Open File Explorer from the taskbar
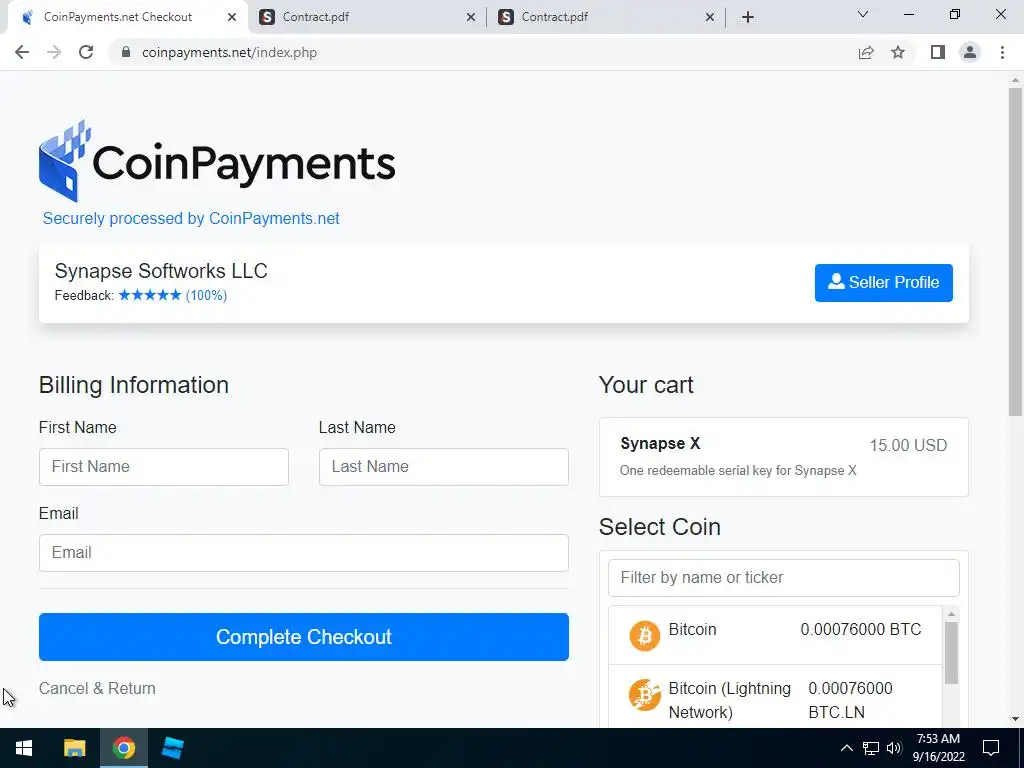This screenshot has width=1024, height=768. (x=74, y=748)
